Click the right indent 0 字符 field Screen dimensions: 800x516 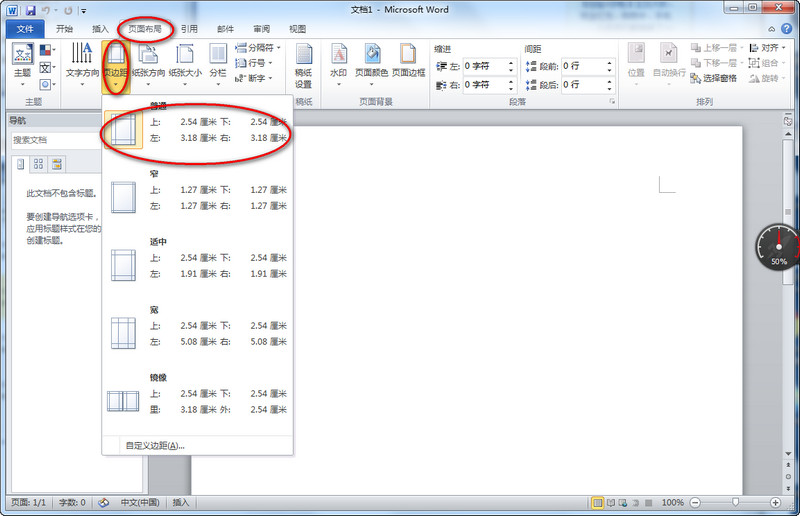pyautogui.click(x=485, y=85)
